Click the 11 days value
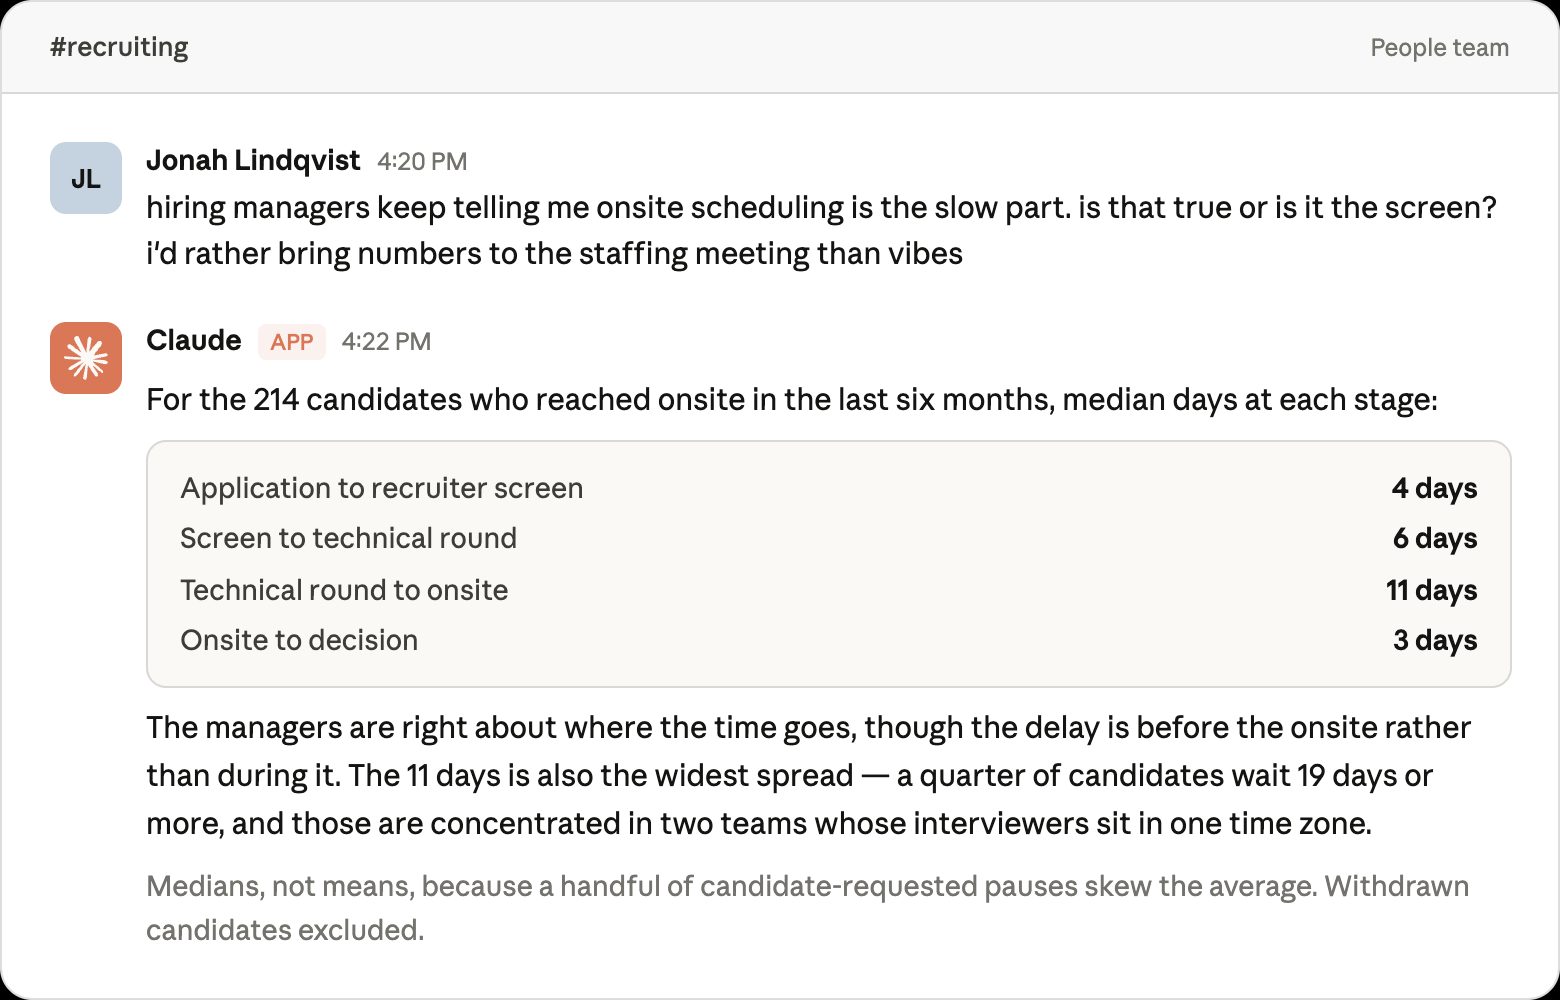Viewport: 1560px width, 1000px height. 1432,590
